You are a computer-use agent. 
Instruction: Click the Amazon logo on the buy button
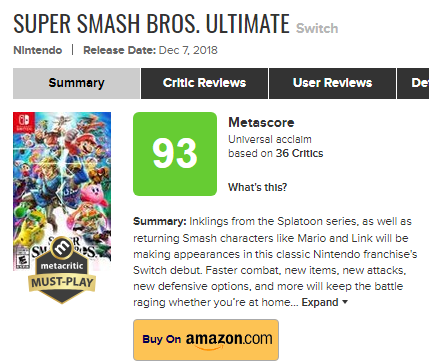(x=229, y=340)
